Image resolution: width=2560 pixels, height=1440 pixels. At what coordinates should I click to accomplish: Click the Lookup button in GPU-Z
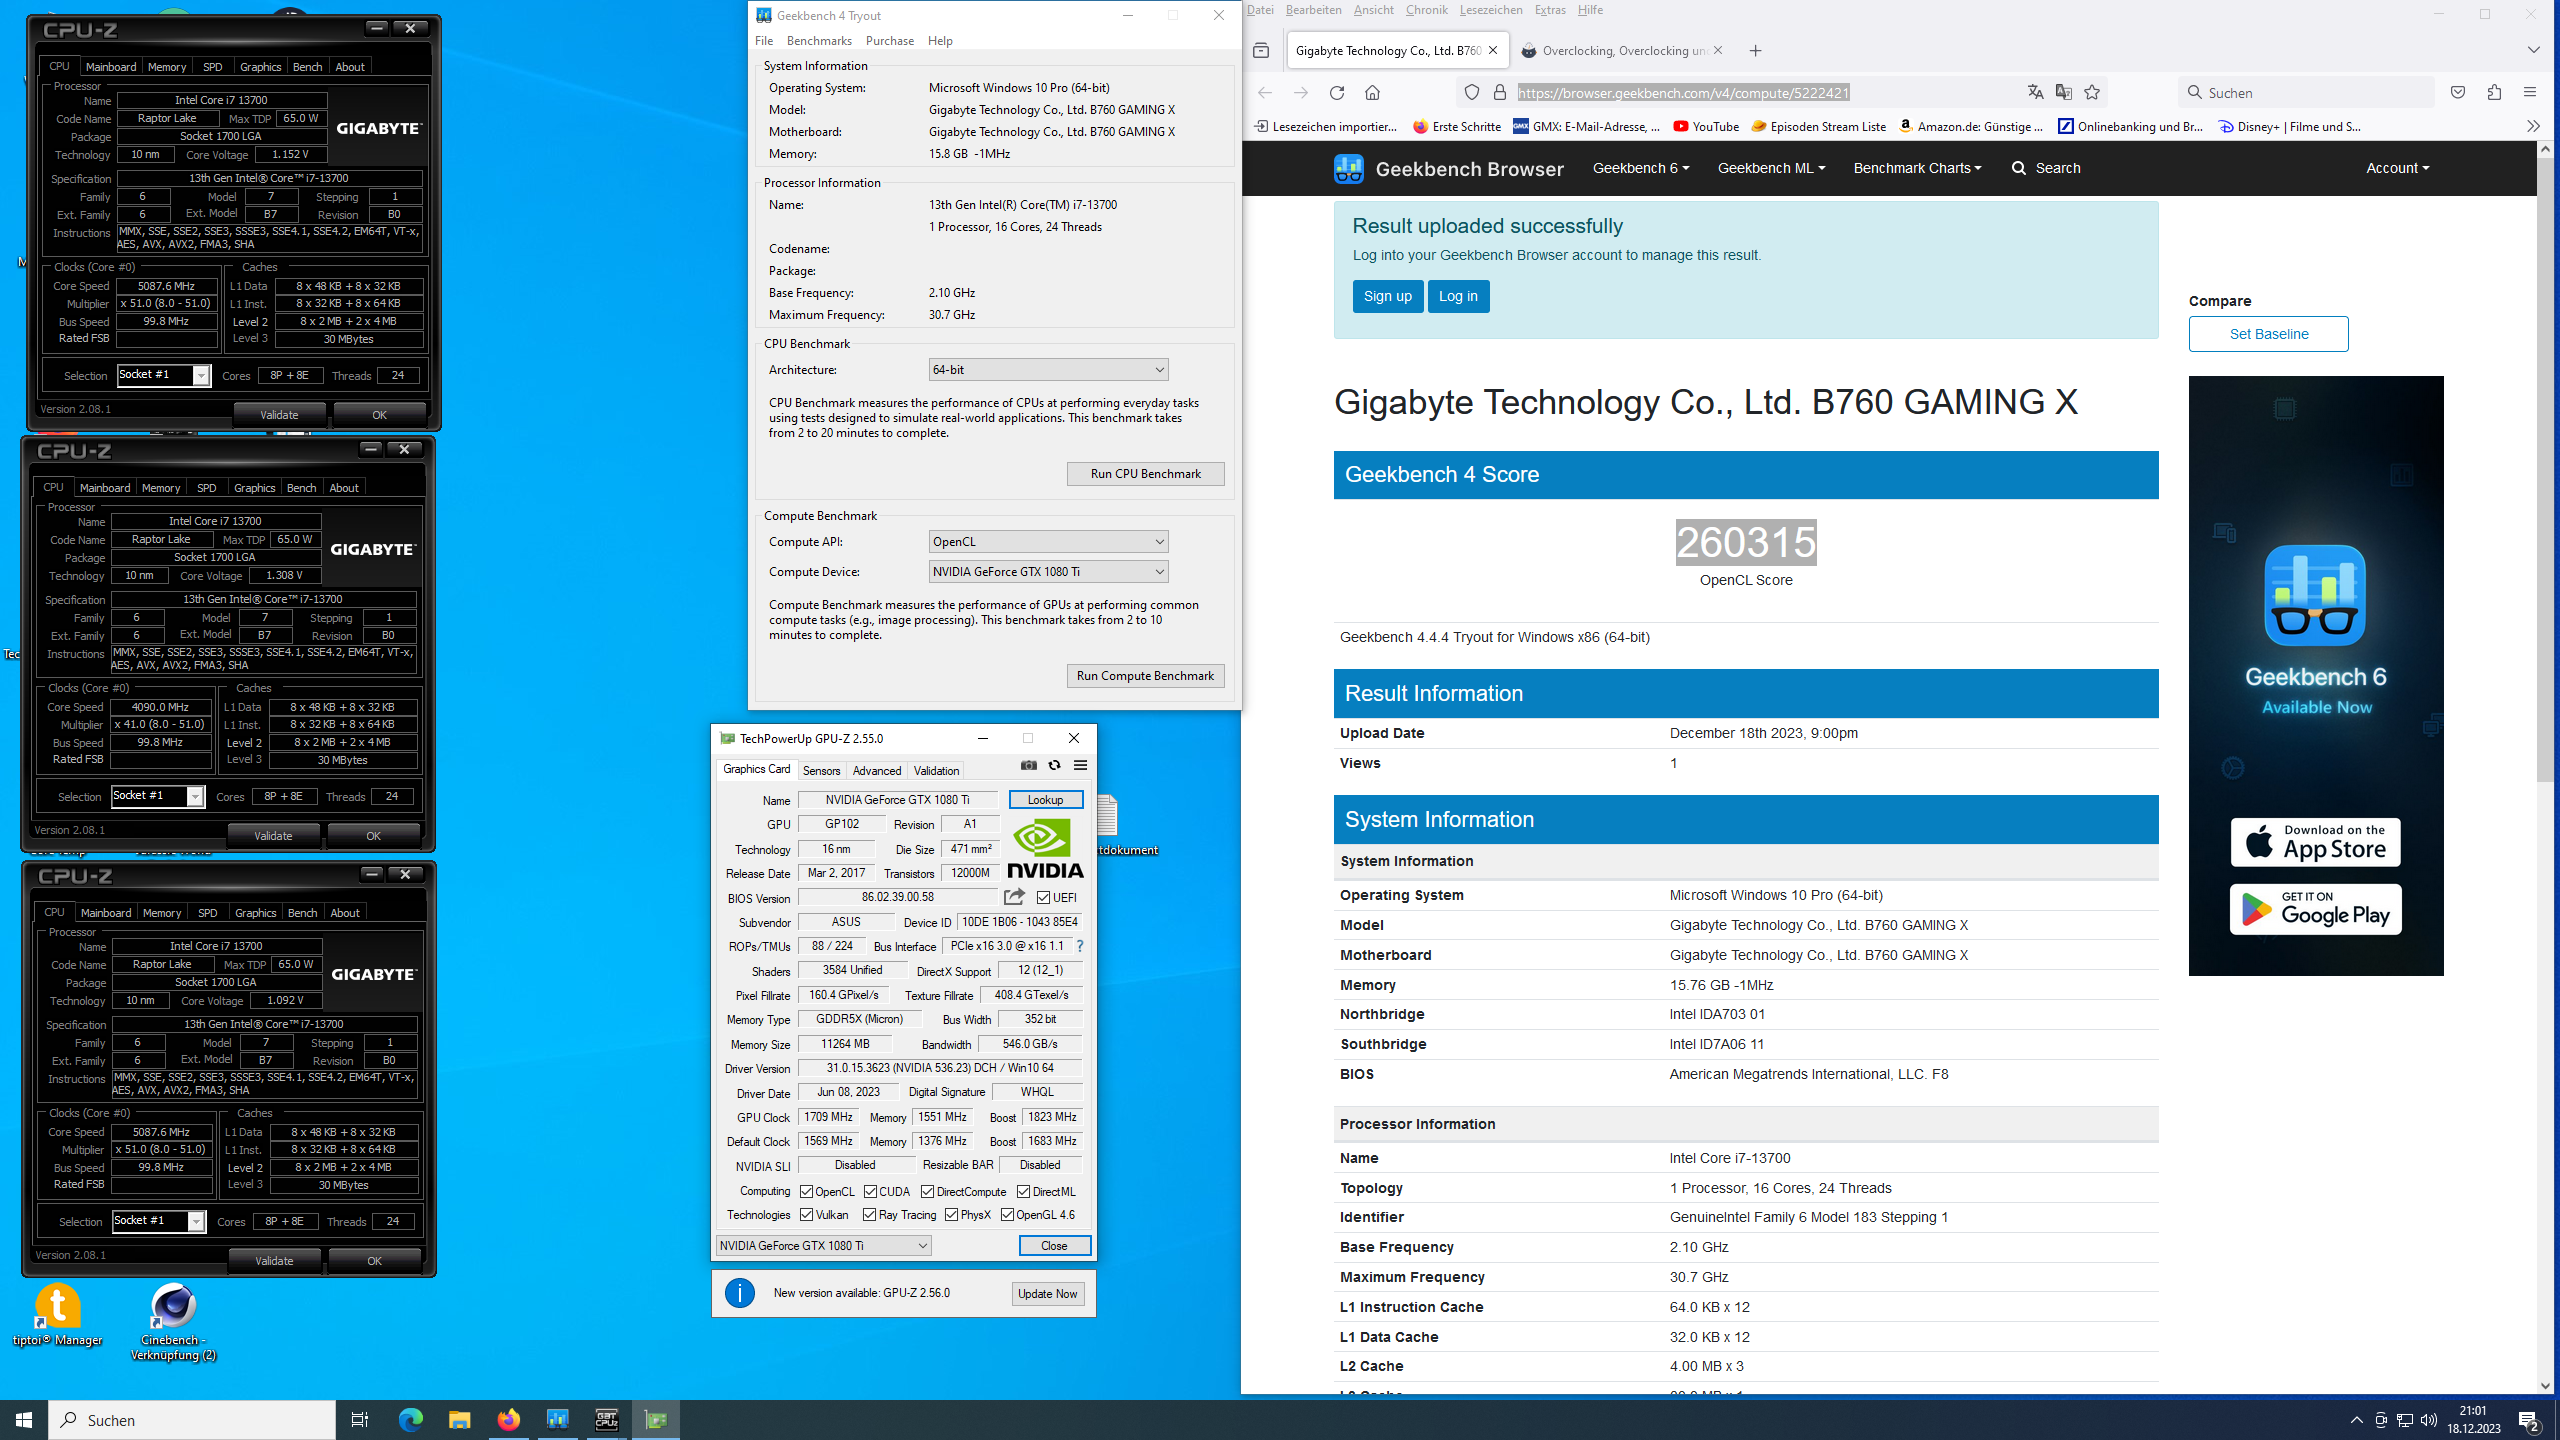pyautogui.click(x=1045, y=800)
